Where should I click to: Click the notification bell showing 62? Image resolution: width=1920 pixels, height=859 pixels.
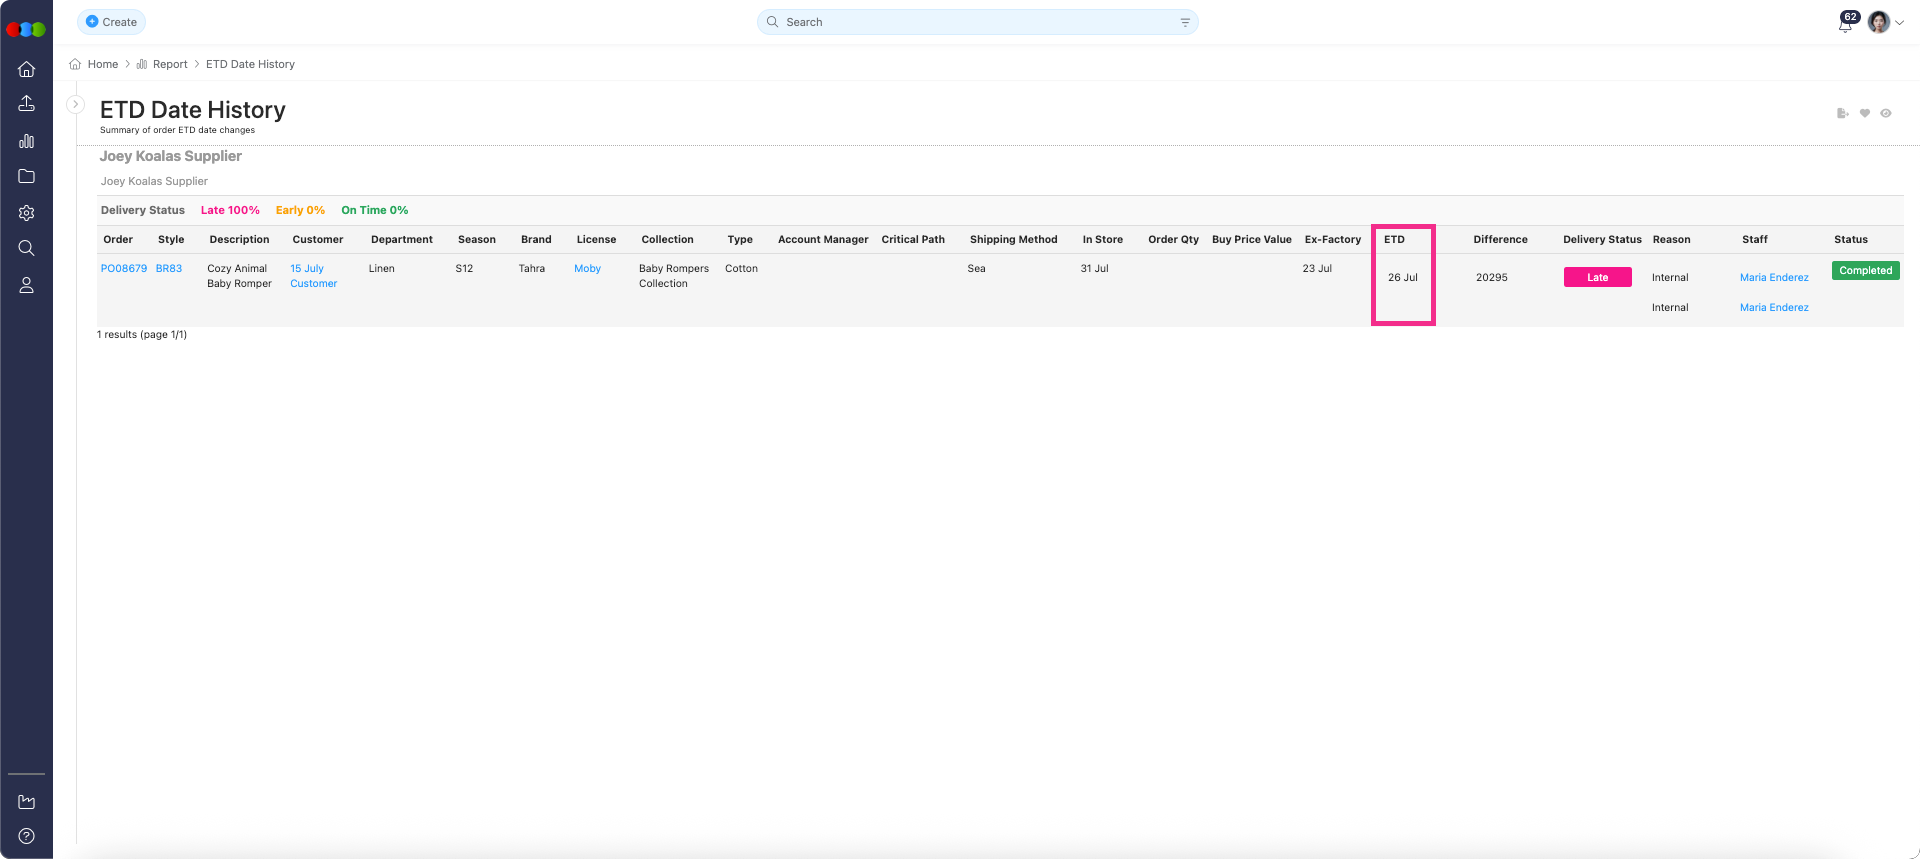pyautogui.click(x=1845, y=24)
